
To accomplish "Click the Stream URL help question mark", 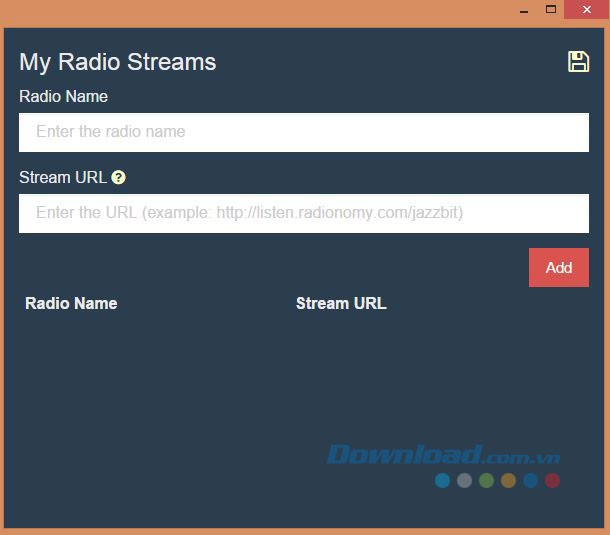I will tap(118, 177).
